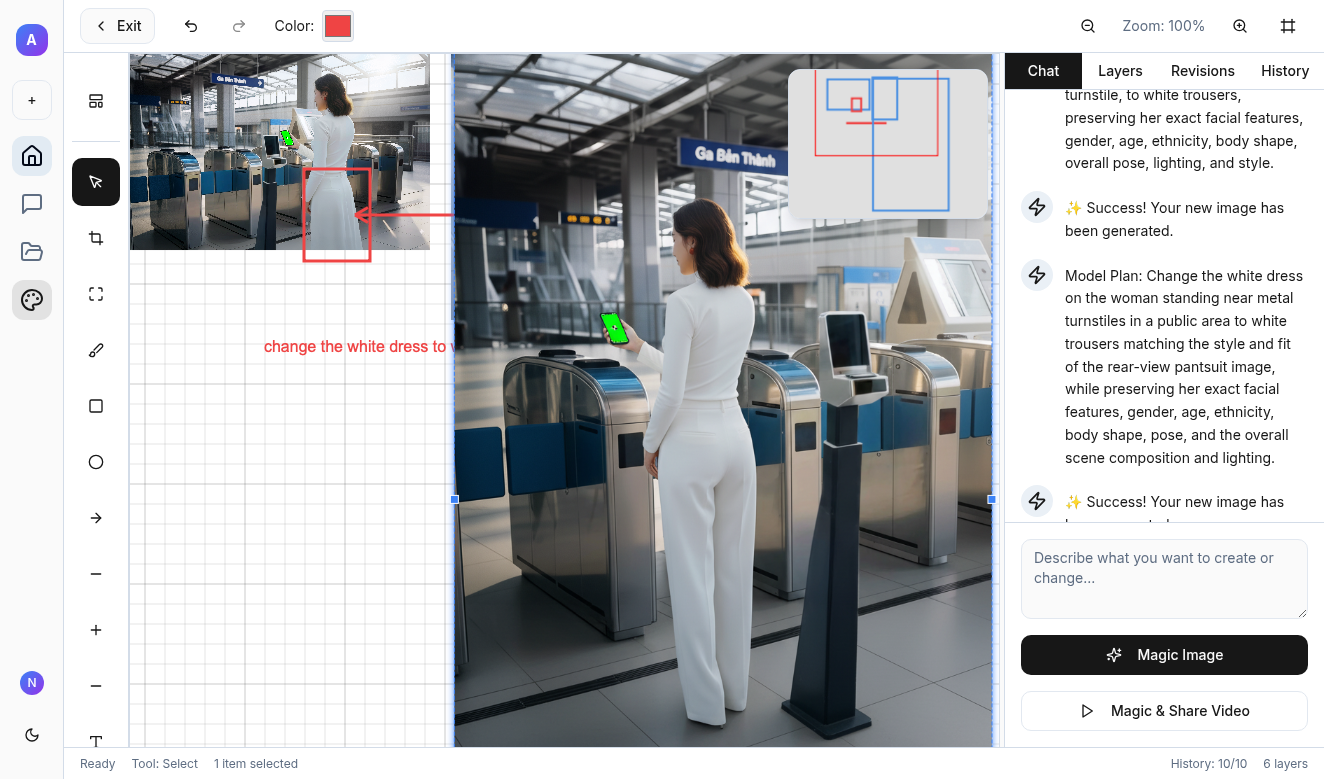This screenshot has width=1324, height=779.
Task: Choose the Rectangle shape tool
Action: pyautogui.click(x=96, y=406)
